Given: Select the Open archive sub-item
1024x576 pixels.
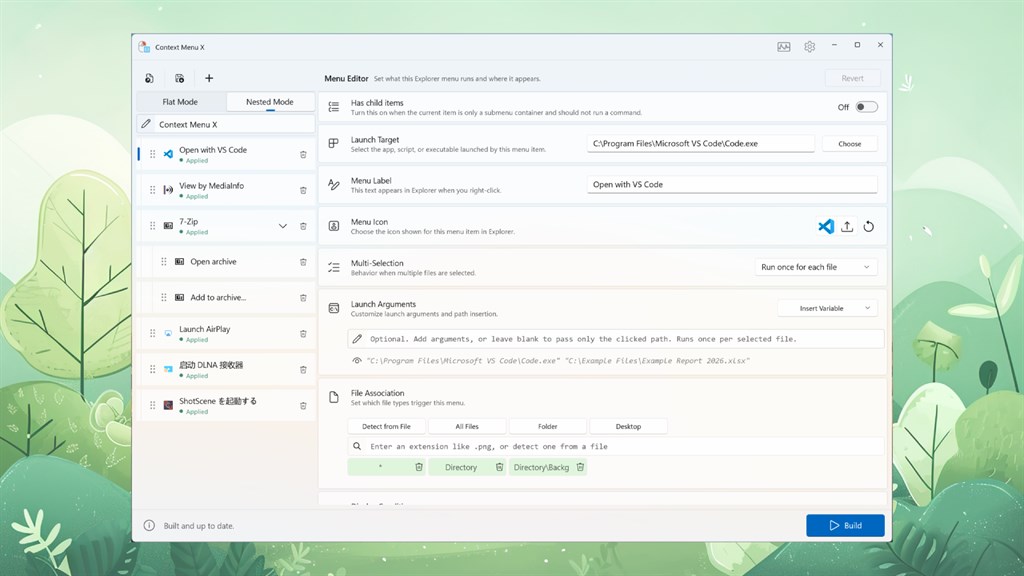Looking at the screenshot, I should click(x=229, y=262).
